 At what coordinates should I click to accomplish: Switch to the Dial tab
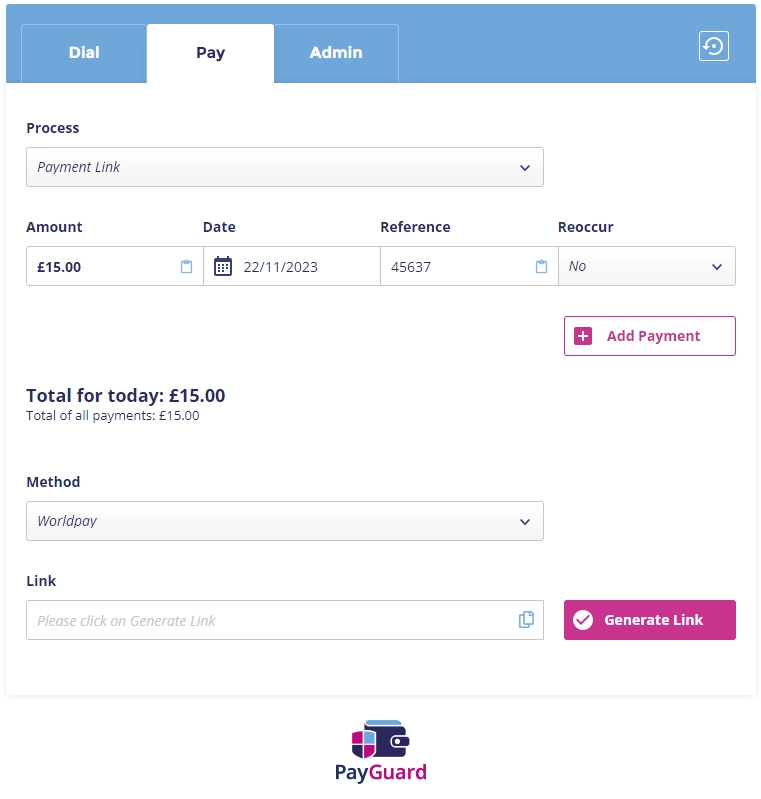click(x=84, y=53)
